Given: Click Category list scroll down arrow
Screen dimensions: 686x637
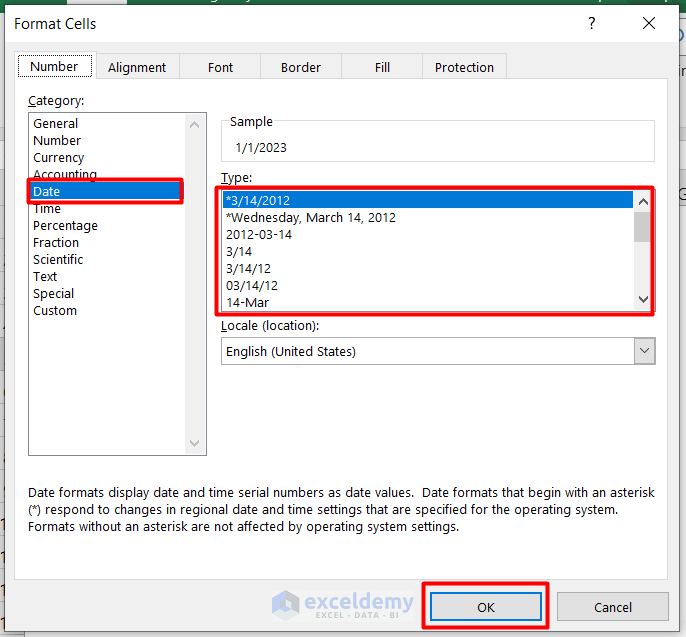Looking at the screenshot, I should point(195,443).
